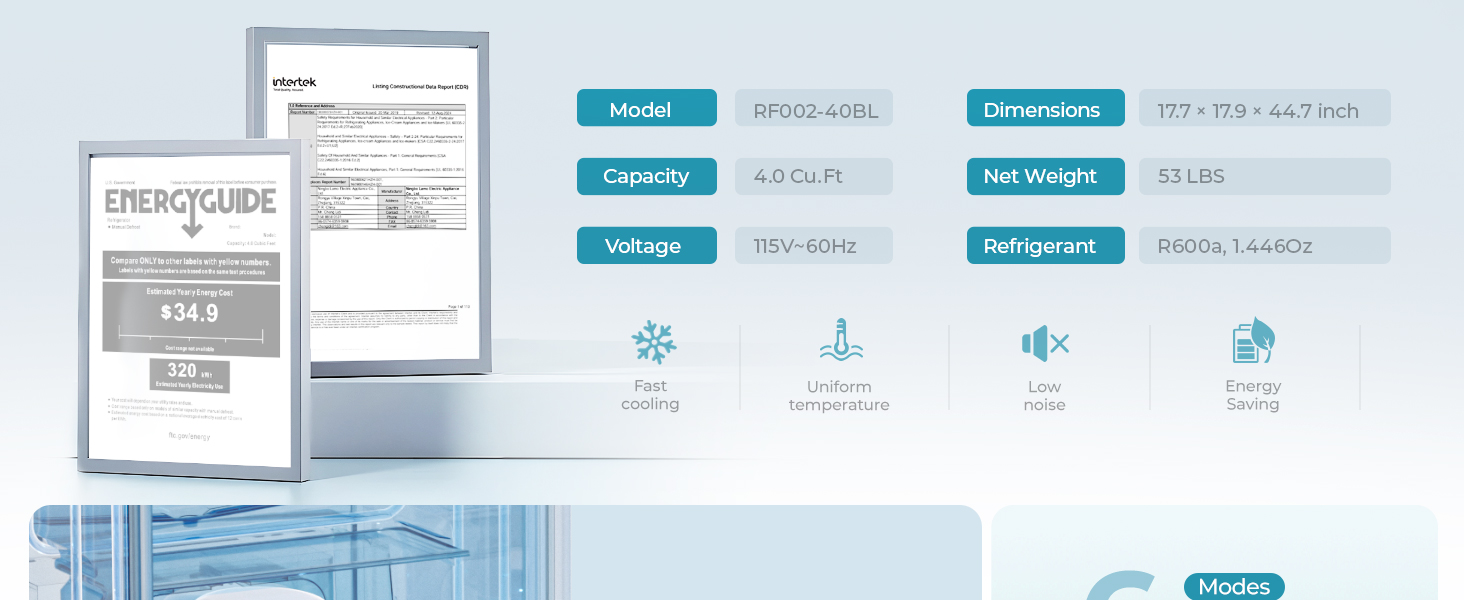Click the 17.7 × 17.9 × 44.7 inch value
The image size is (1464, 600).
[x=1265, y=108]
